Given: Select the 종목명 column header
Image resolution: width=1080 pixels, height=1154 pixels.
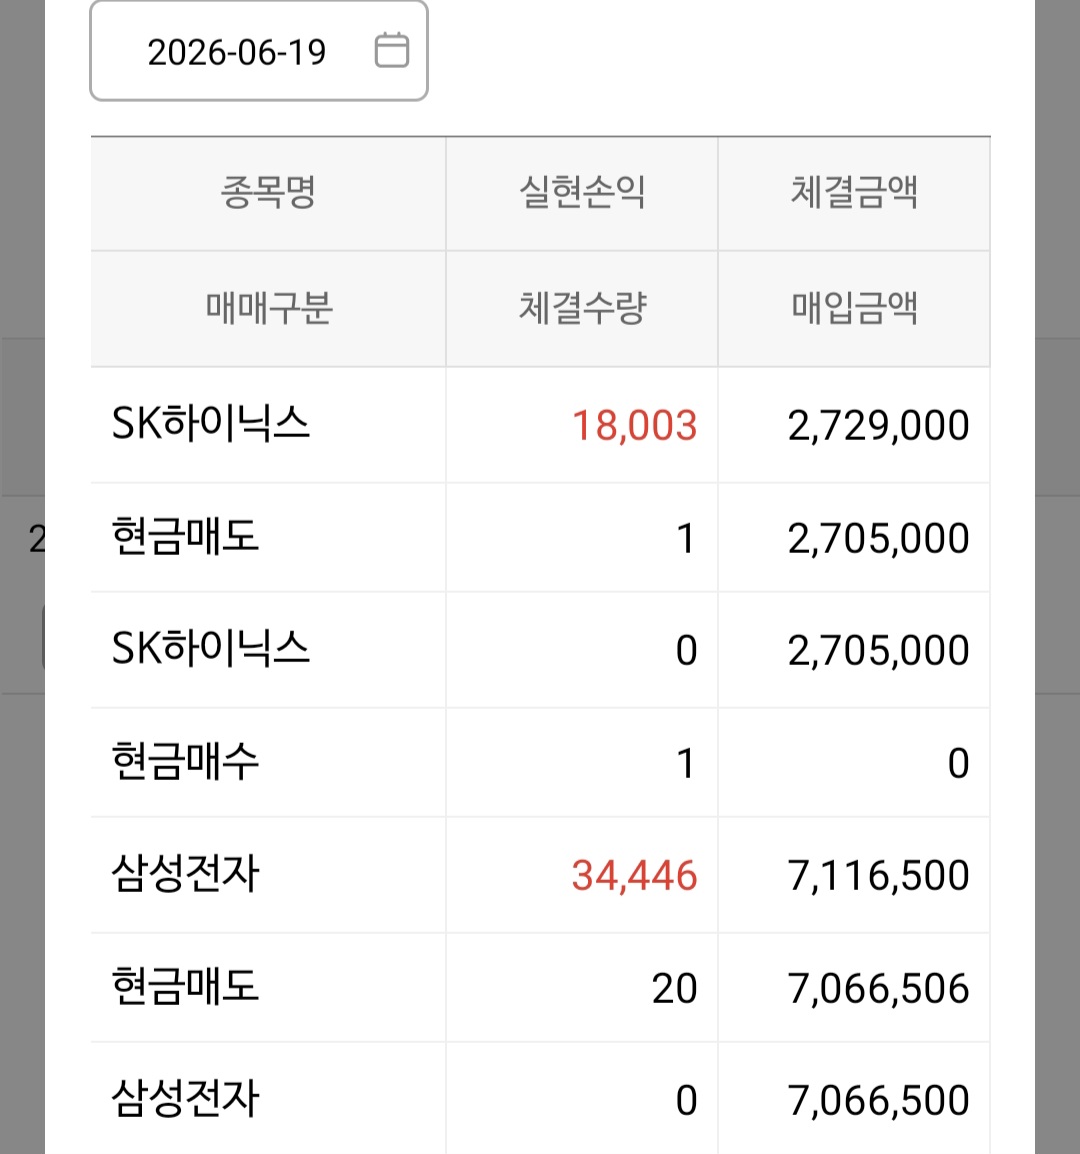Looking at the screenshot, I should point(269,194).
